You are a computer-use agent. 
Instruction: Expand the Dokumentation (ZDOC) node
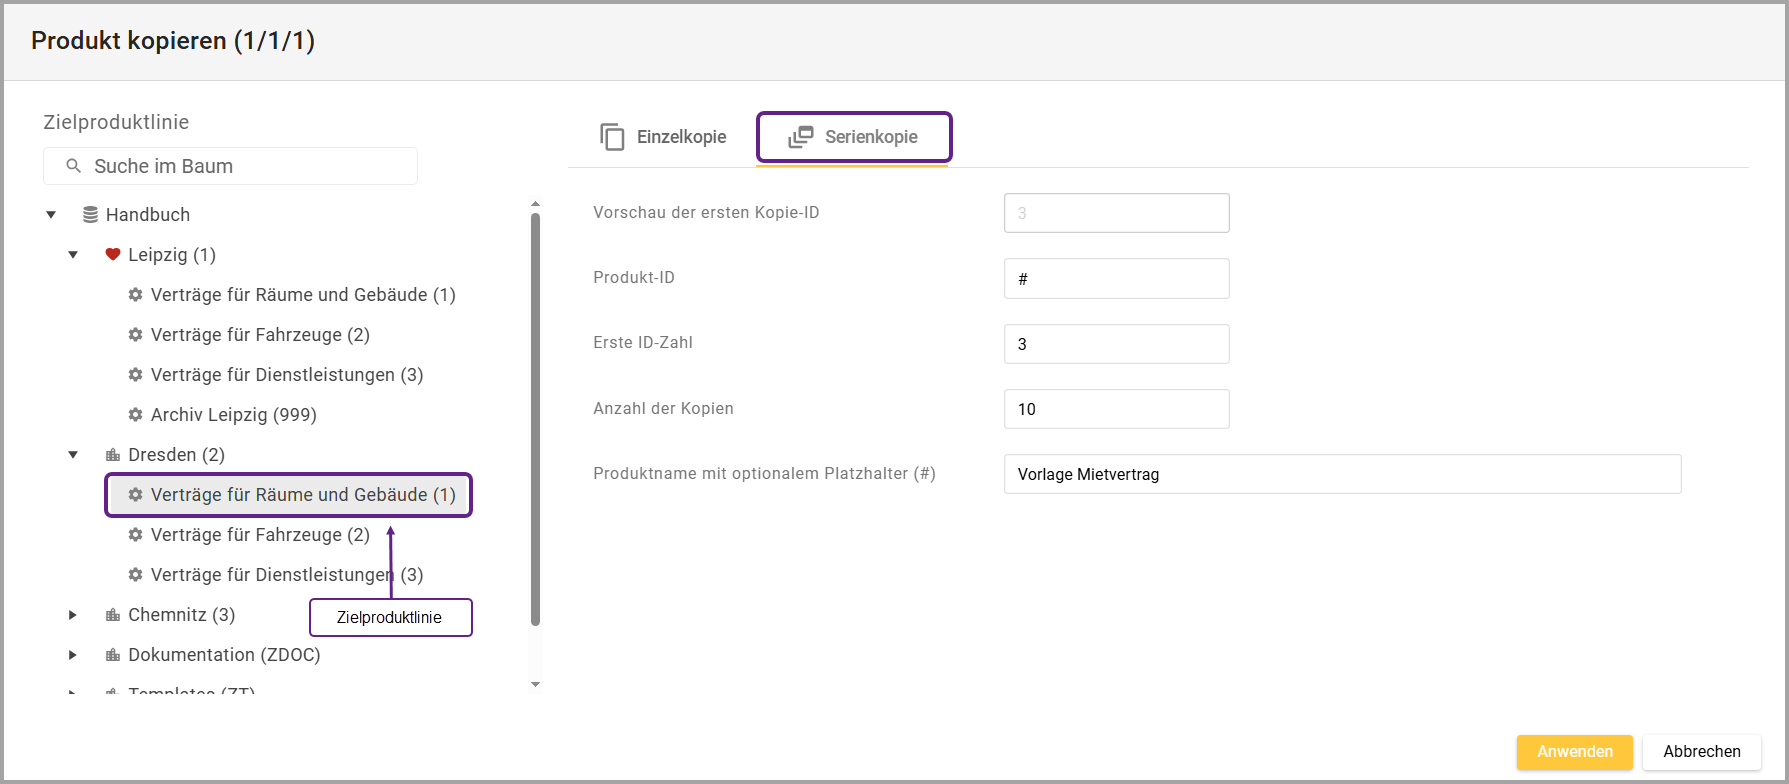point(73,655)
